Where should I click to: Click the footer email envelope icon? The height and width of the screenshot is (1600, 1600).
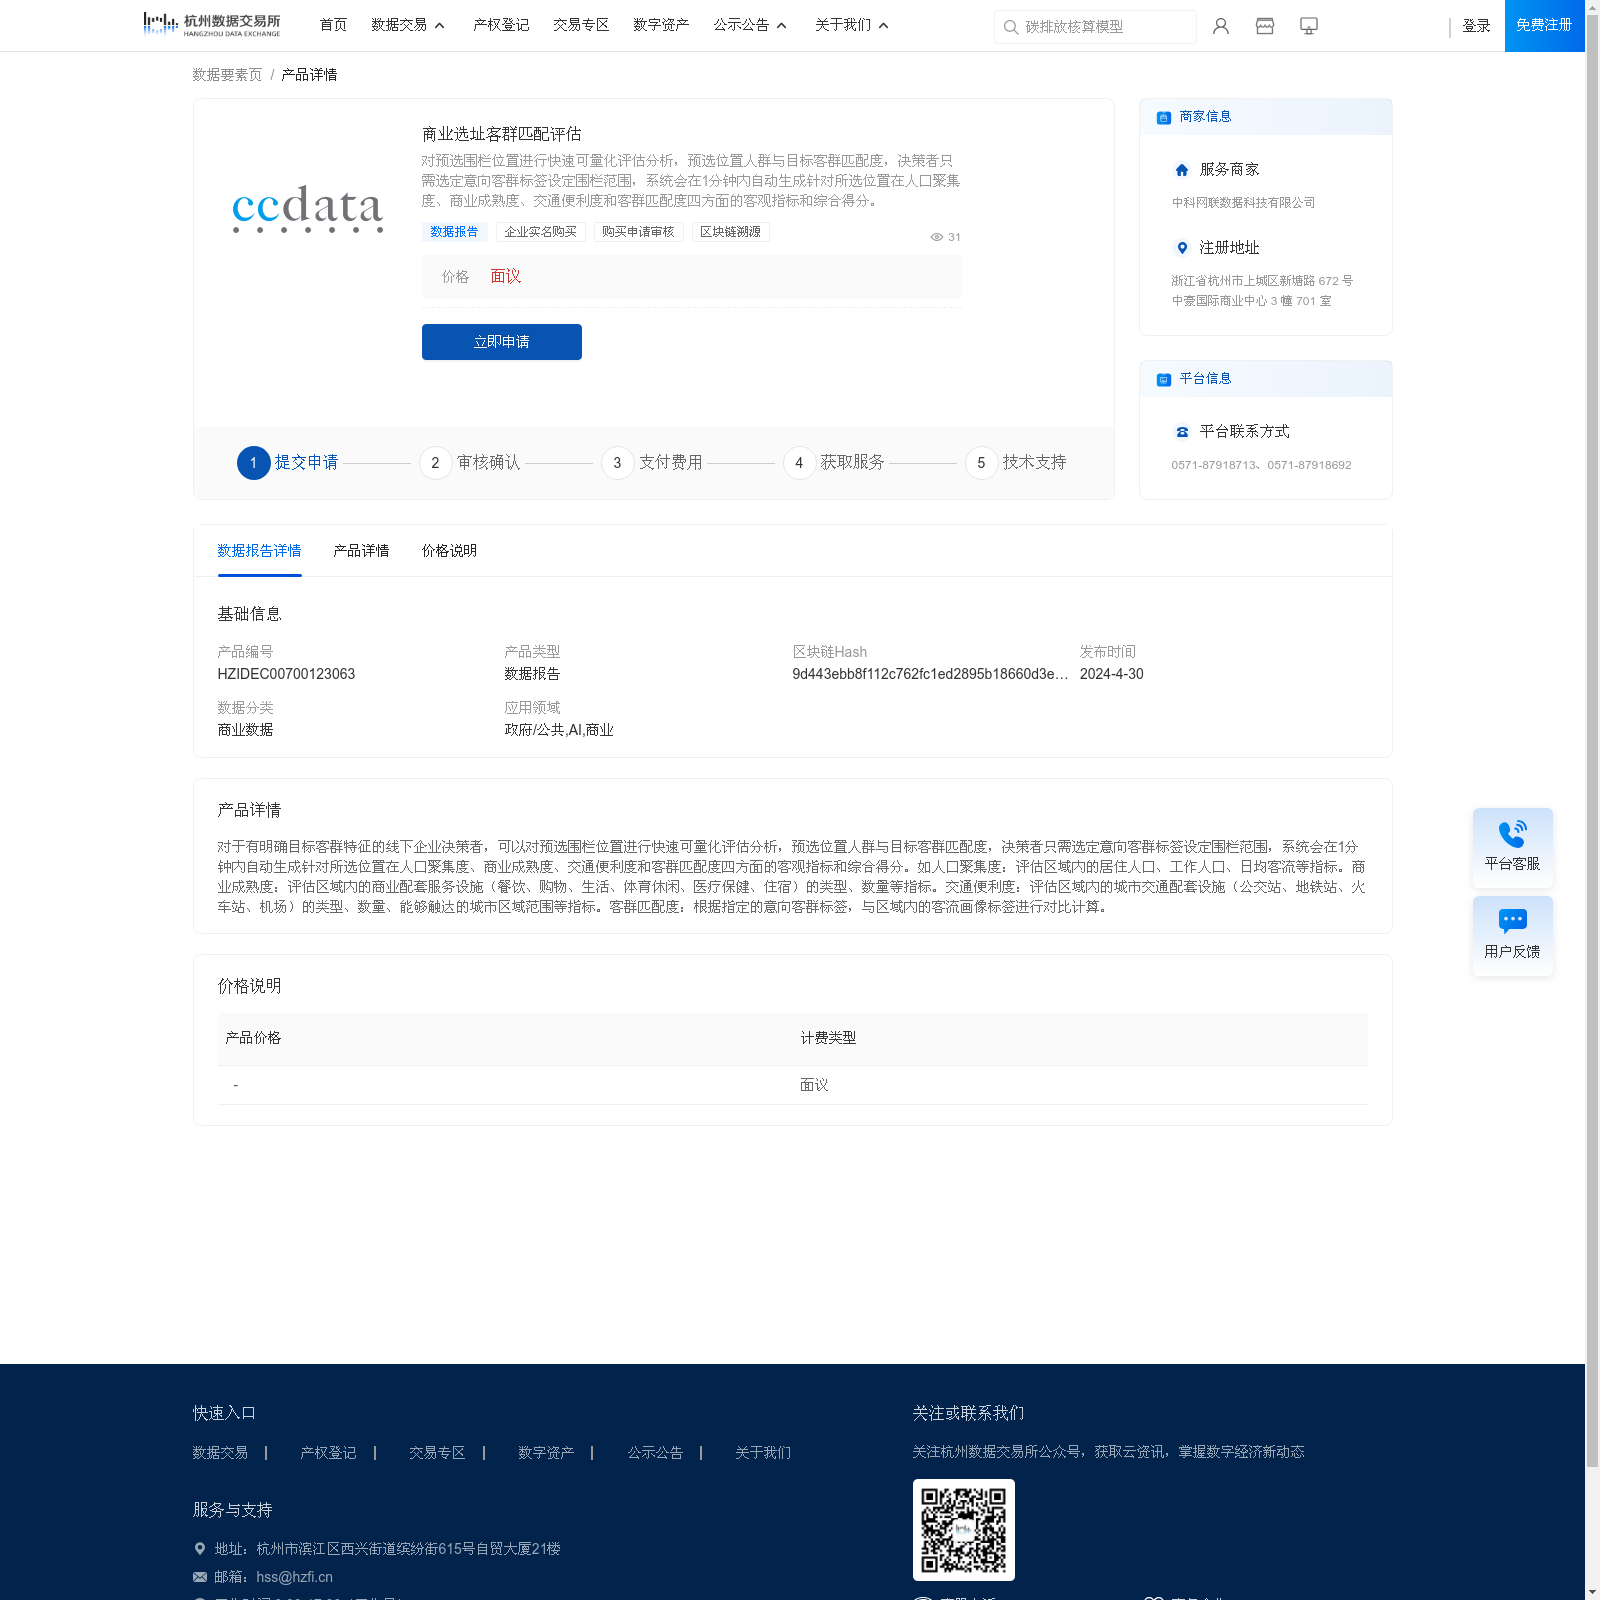click(x=200, y=1577)
